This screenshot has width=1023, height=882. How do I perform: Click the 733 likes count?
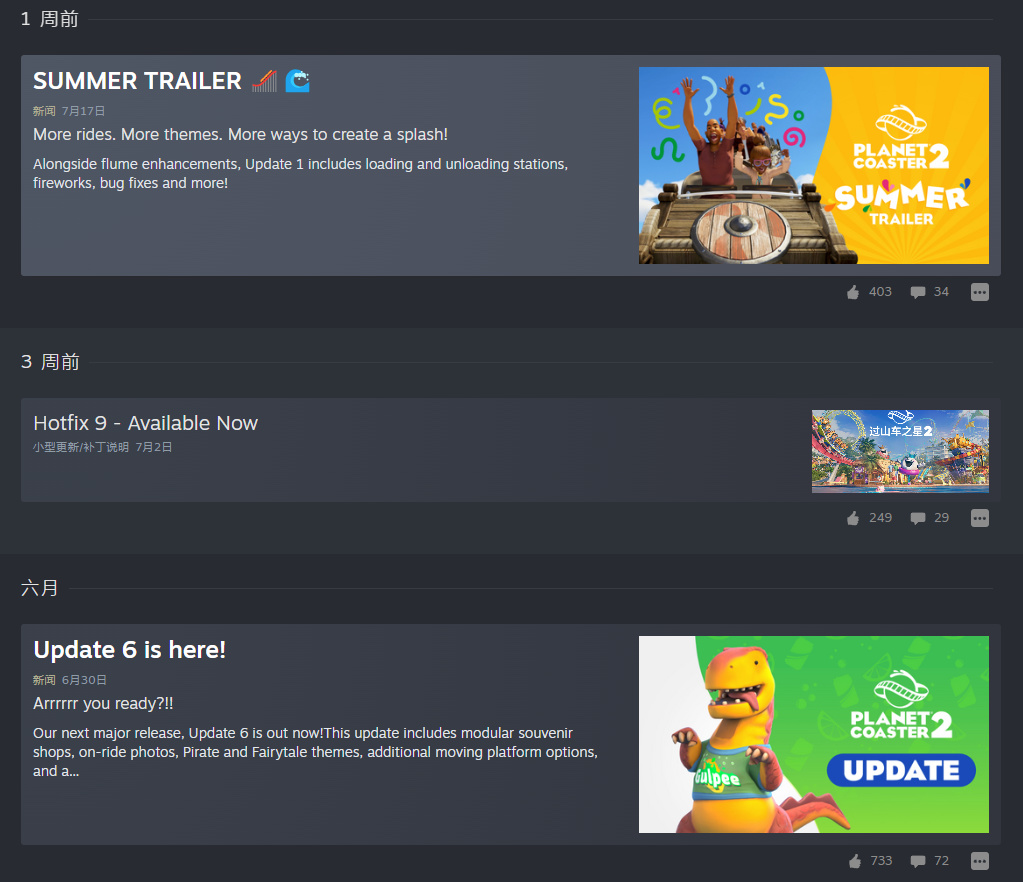click(x=881, y=861)
